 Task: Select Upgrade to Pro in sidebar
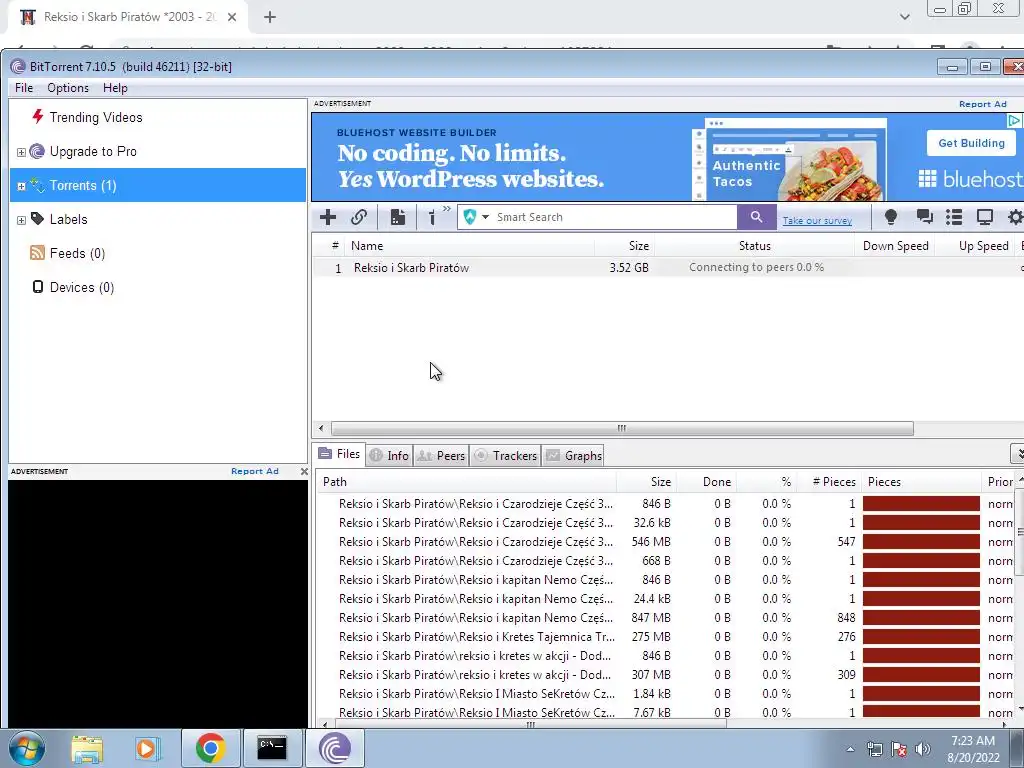(x=93, y=152)
